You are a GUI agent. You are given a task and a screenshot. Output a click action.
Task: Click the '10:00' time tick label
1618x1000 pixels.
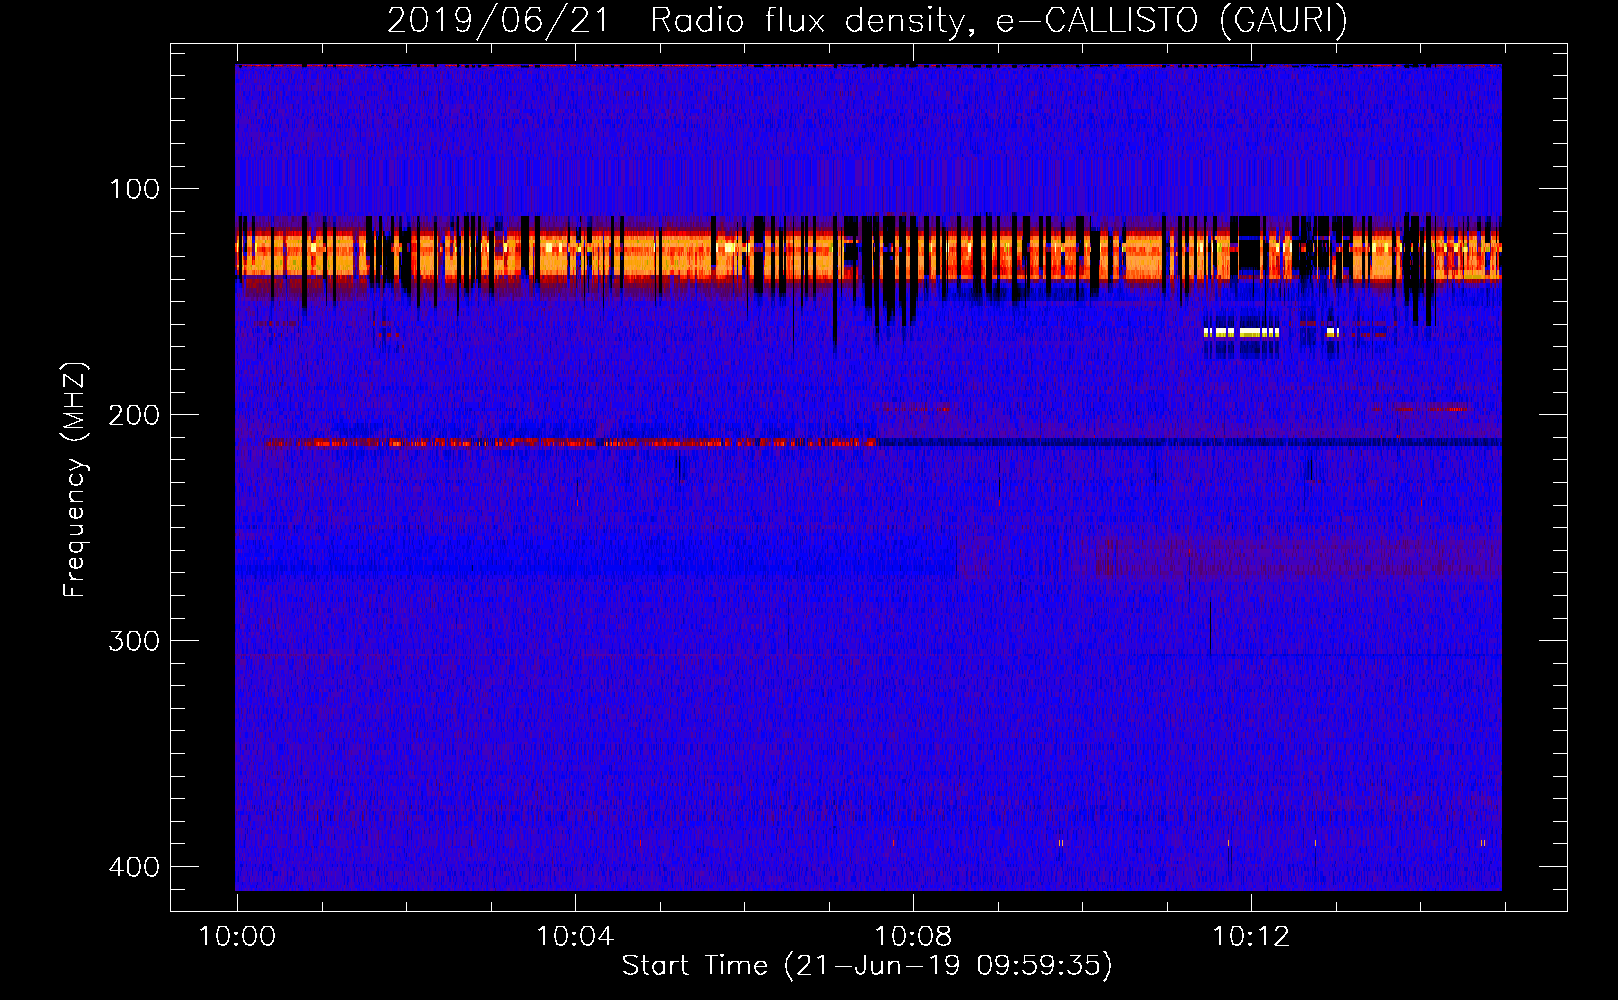(237, 936)
